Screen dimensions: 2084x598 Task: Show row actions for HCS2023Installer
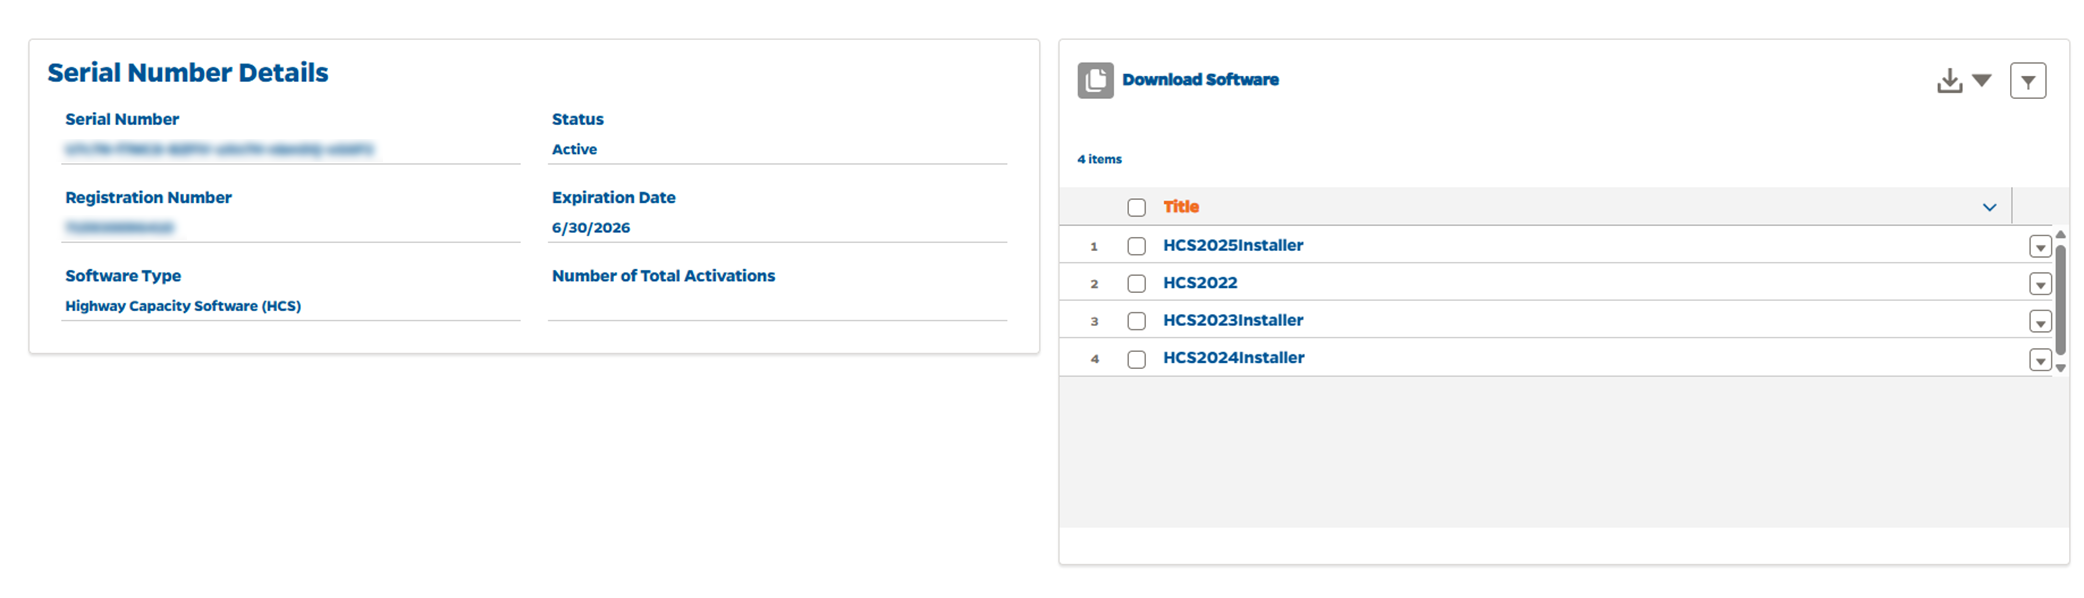2040,322
